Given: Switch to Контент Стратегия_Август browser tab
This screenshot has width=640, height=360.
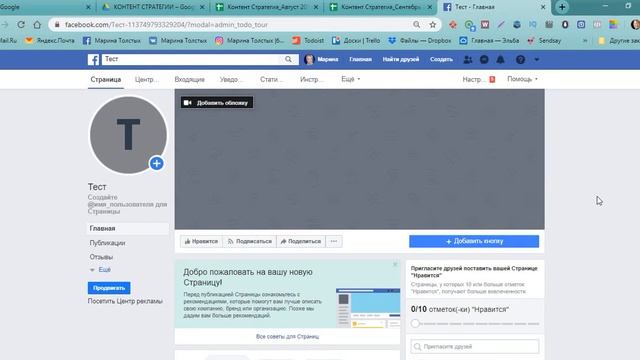Looking at the screenshot, I should pyautogui.click(x=267, y=7).
